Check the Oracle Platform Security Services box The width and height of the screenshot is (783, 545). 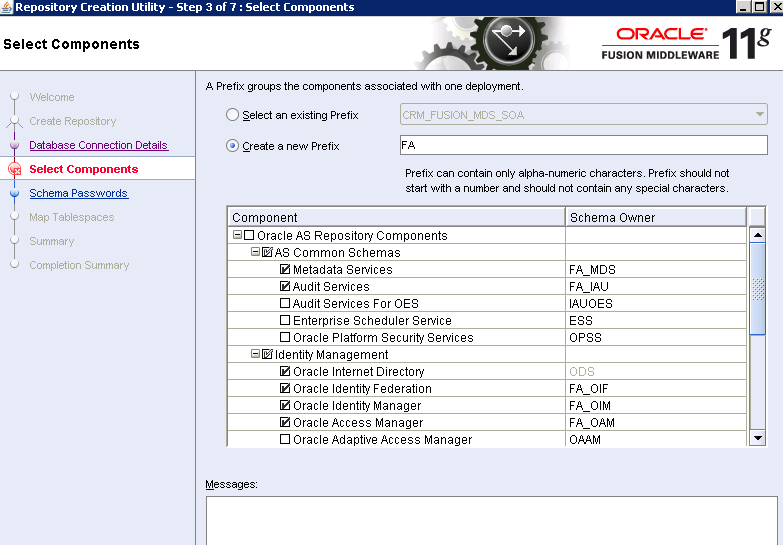tap(285, 338)
